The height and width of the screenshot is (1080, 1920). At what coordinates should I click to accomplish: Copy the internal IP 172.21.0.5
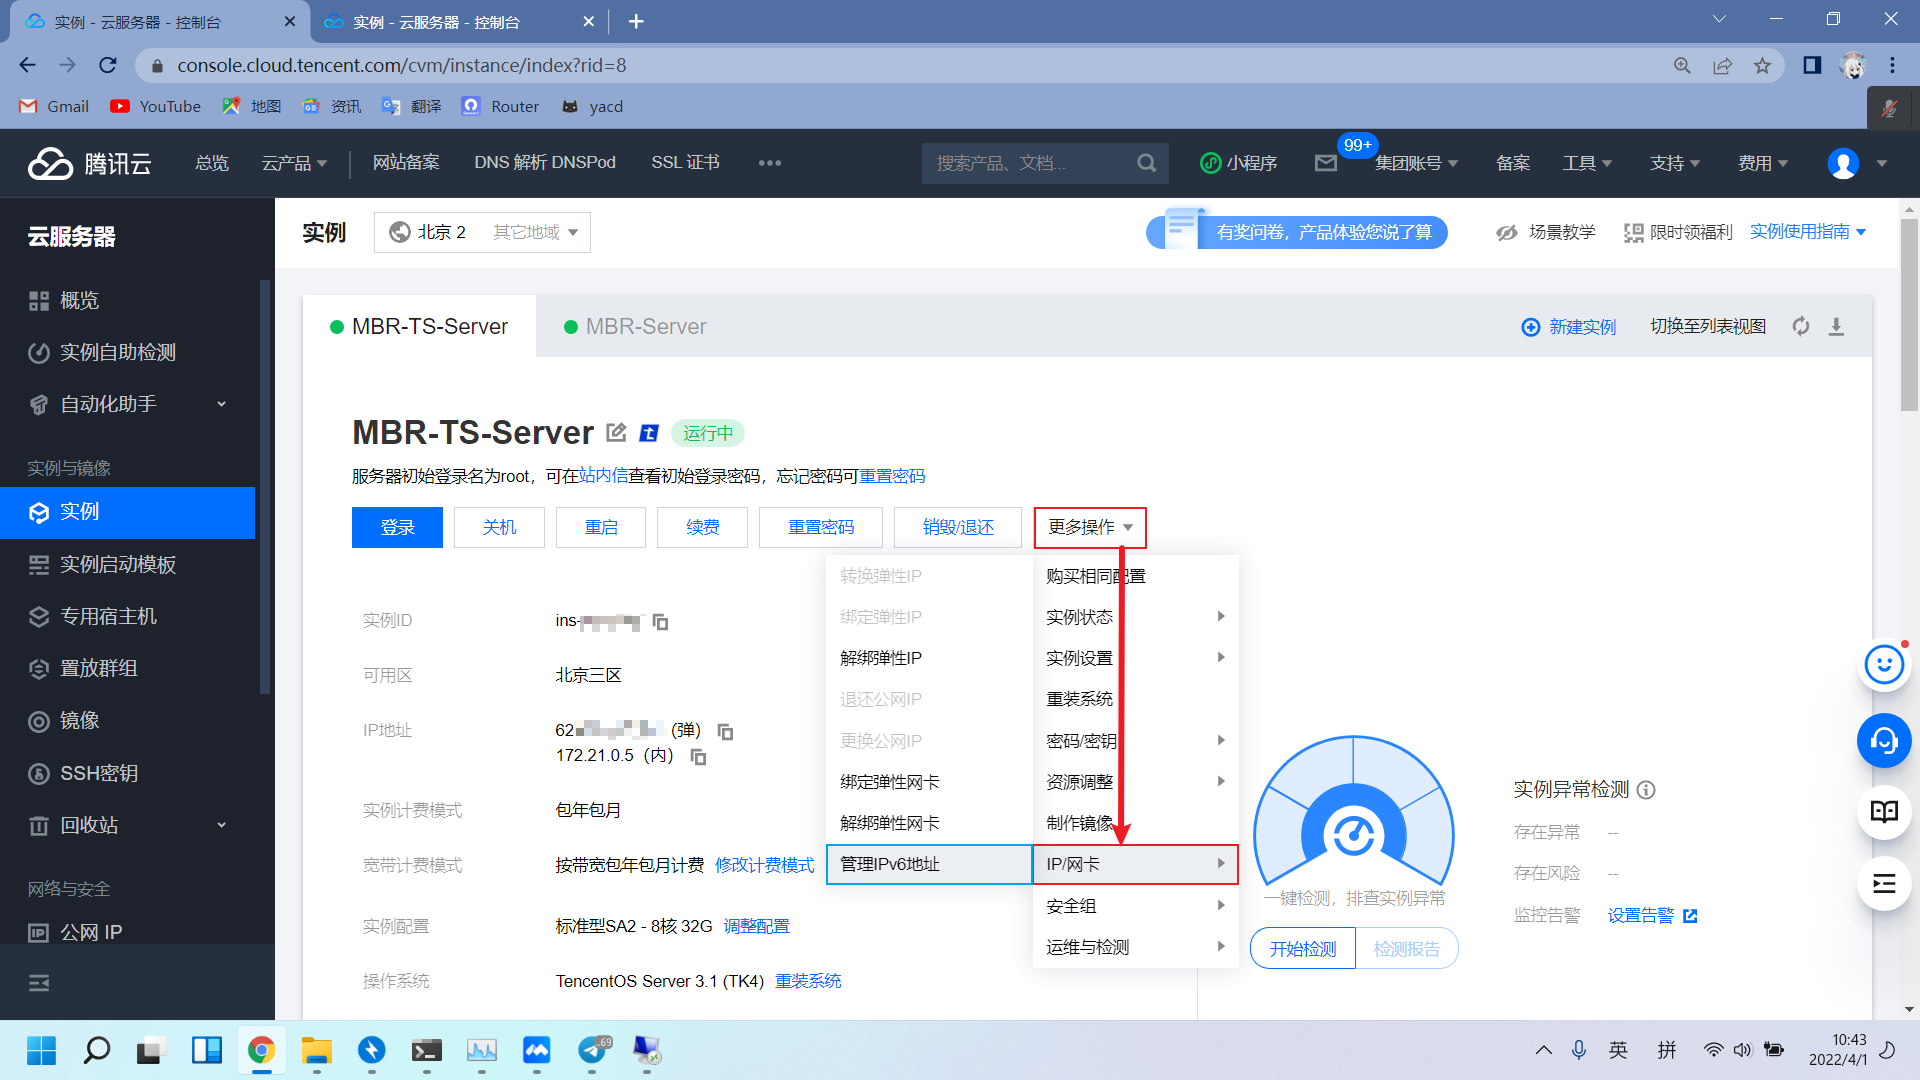coord(699,757)
